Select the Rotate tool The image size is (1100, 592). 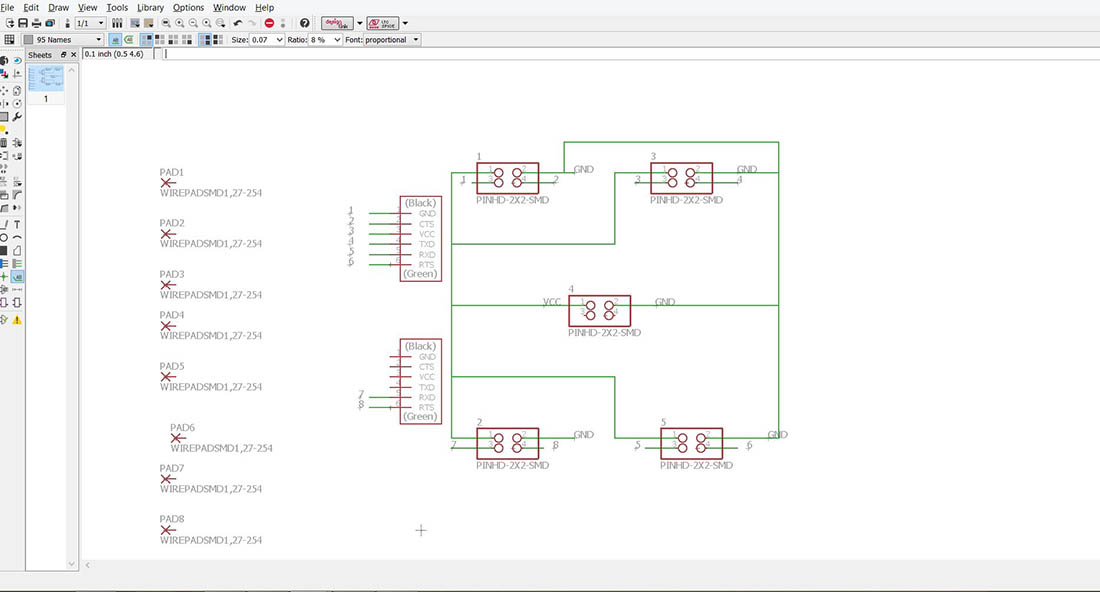click(x=17, y=103)
